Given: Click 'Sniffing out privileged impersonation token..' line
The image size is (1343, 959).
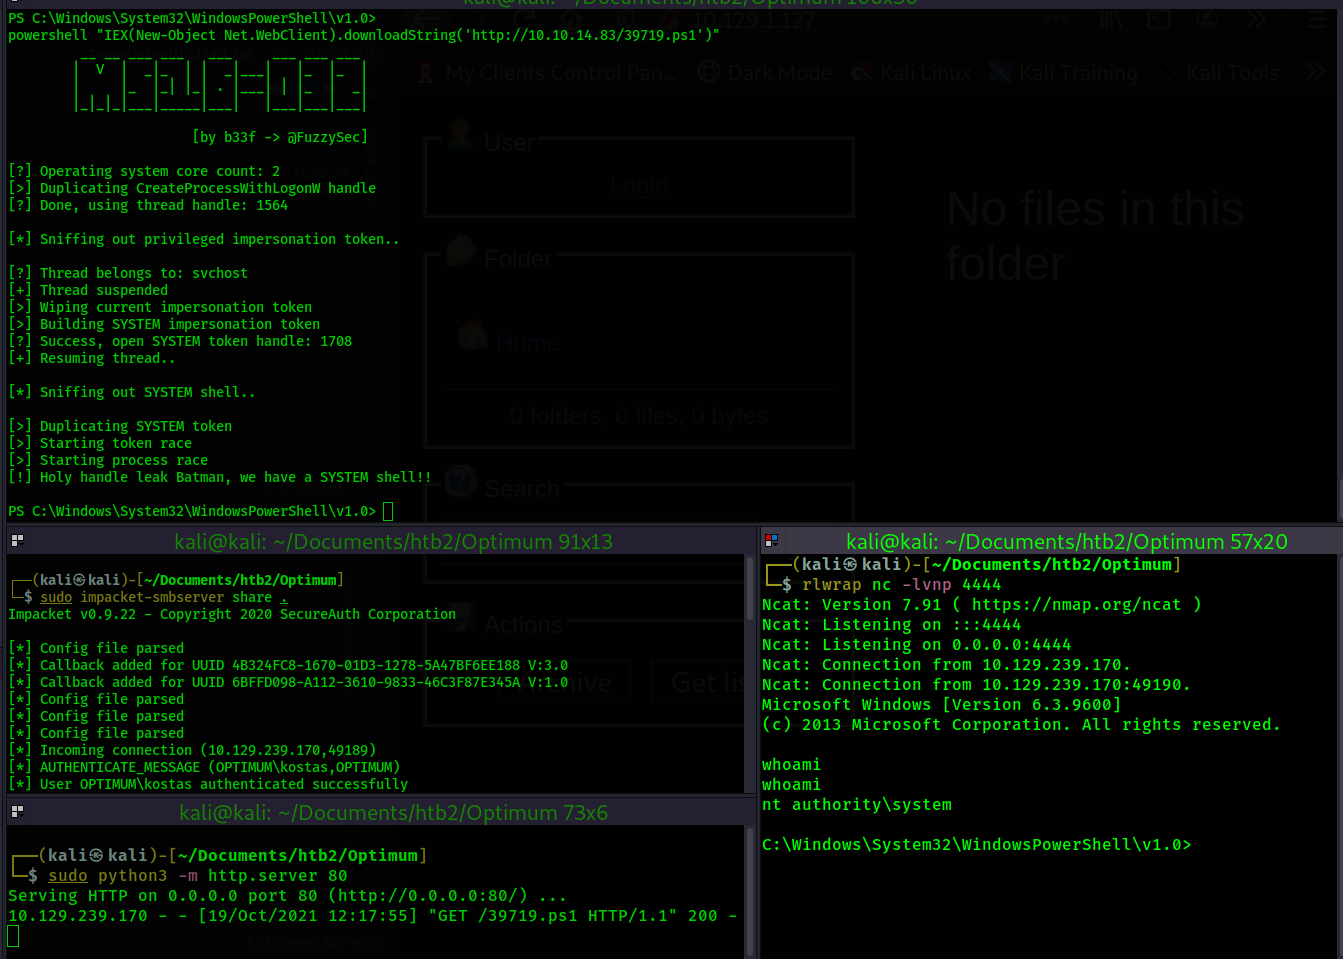Looking at the screenshot, I should (204, 239).
